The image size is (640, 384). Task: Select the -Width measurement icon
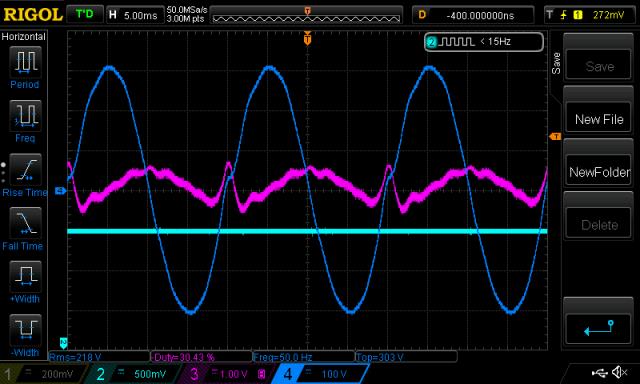(x=25, y=330)
